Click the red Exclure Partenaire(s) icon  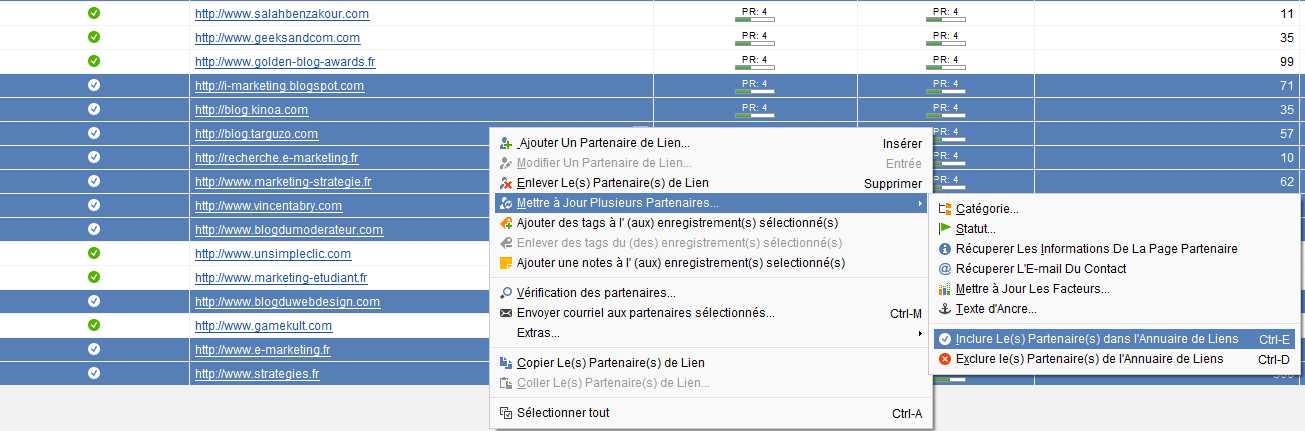pos(945,359)
